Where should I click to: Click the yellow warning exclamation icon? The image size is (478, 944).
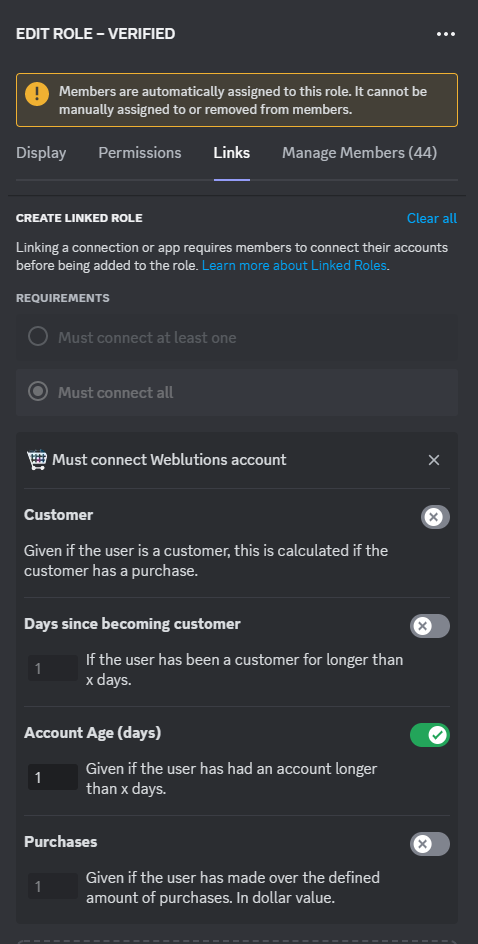(x=37, y=93)
